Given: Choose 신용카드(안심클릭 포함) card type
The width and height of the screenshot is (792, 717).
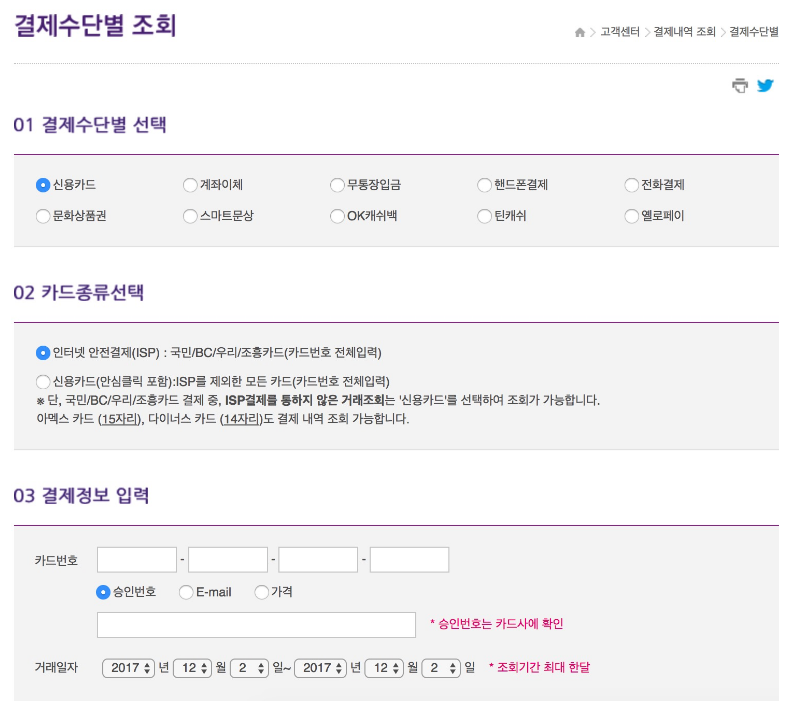Looking at the screenshot, I should [43, 382].
